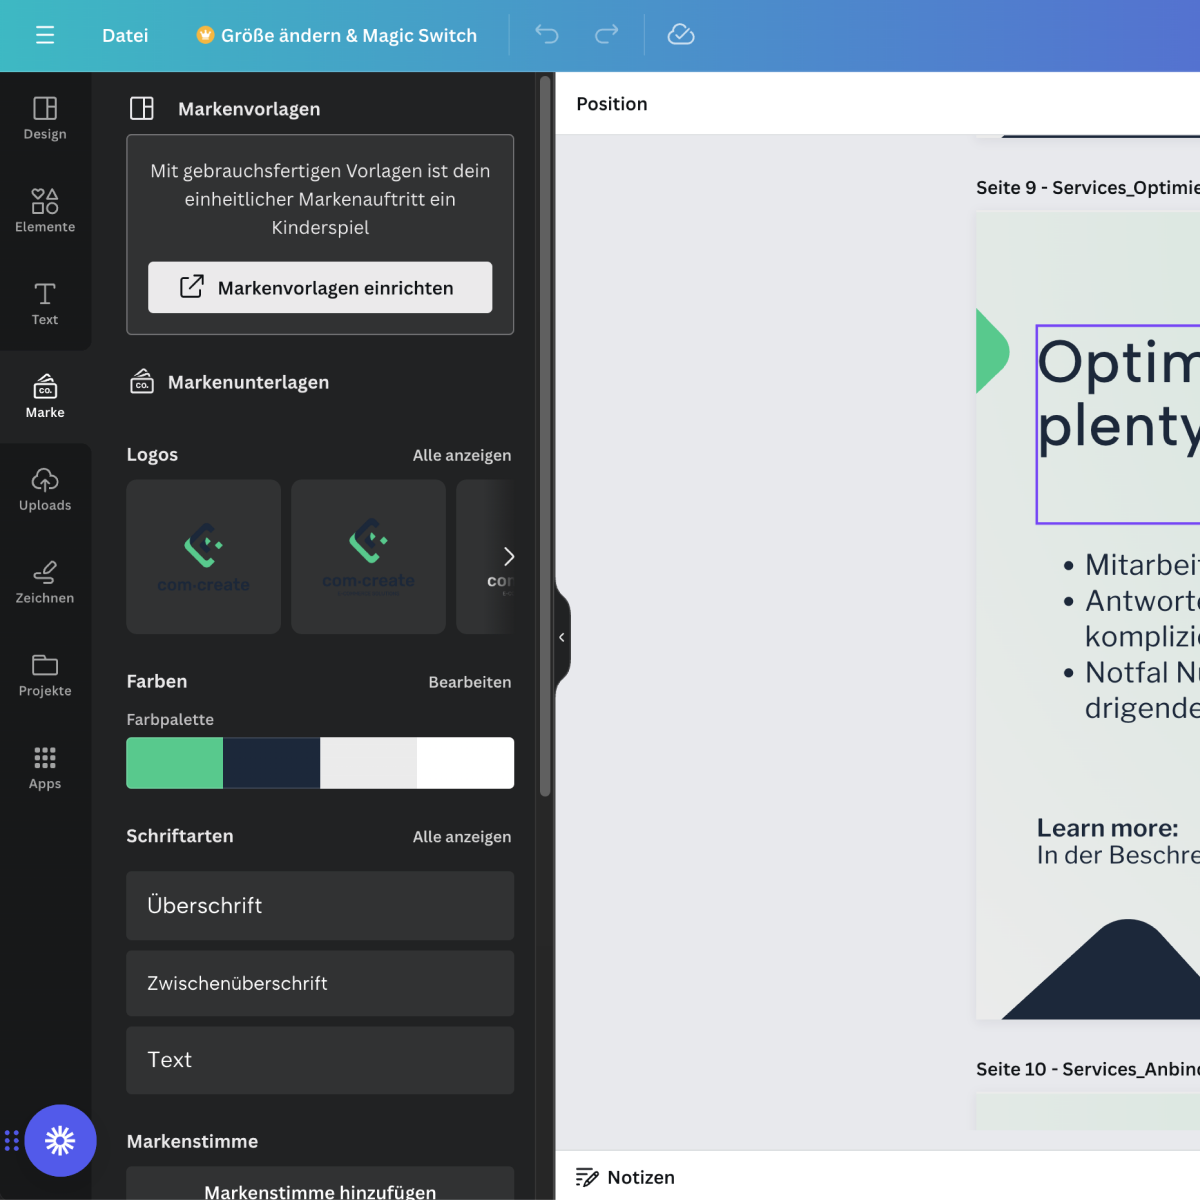The width and height of the screenshot is (1200, 1200).
Task: Select the first com-create logo
Action: coord(204,557)
